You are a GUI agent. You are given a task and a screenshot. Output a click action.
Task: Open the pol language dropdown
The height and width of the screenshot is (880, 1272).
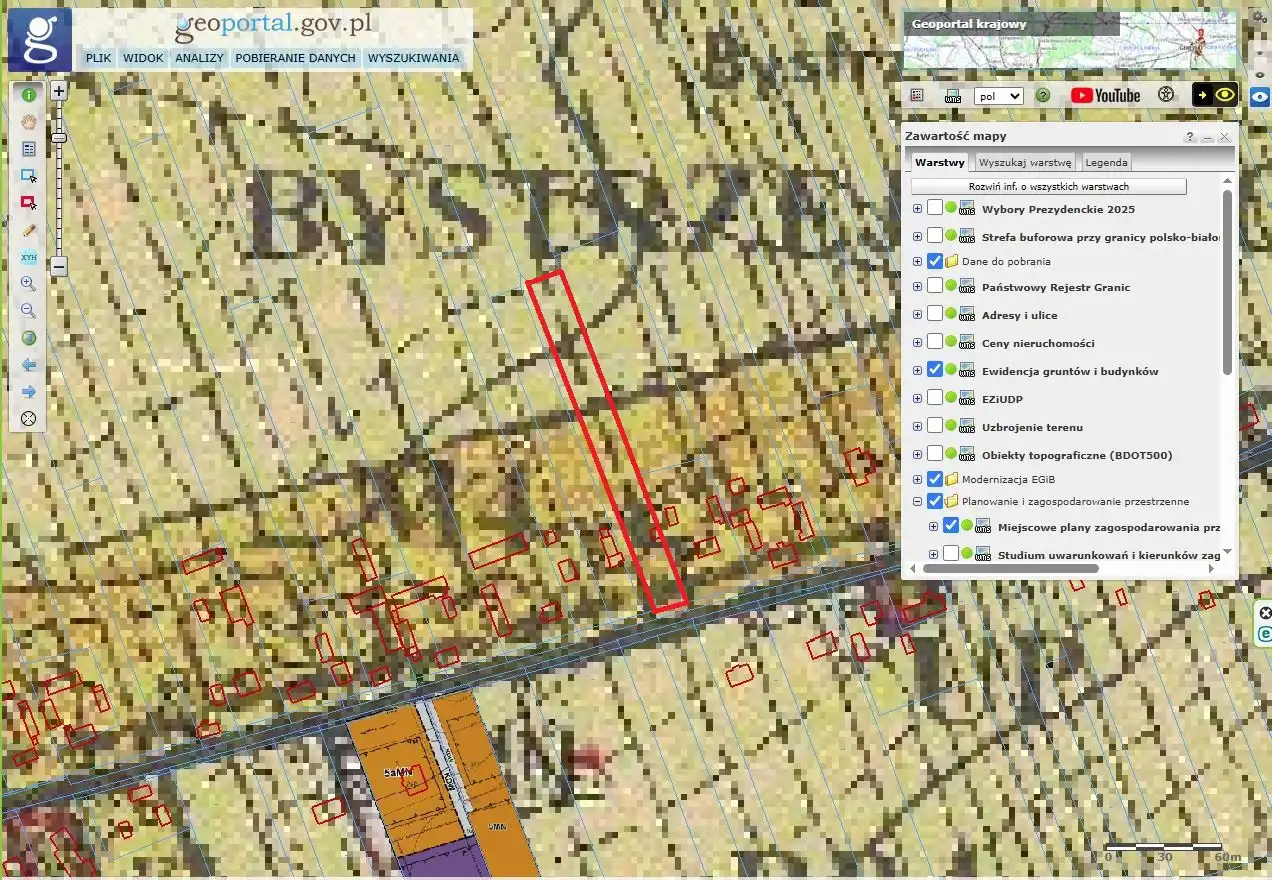998,96
